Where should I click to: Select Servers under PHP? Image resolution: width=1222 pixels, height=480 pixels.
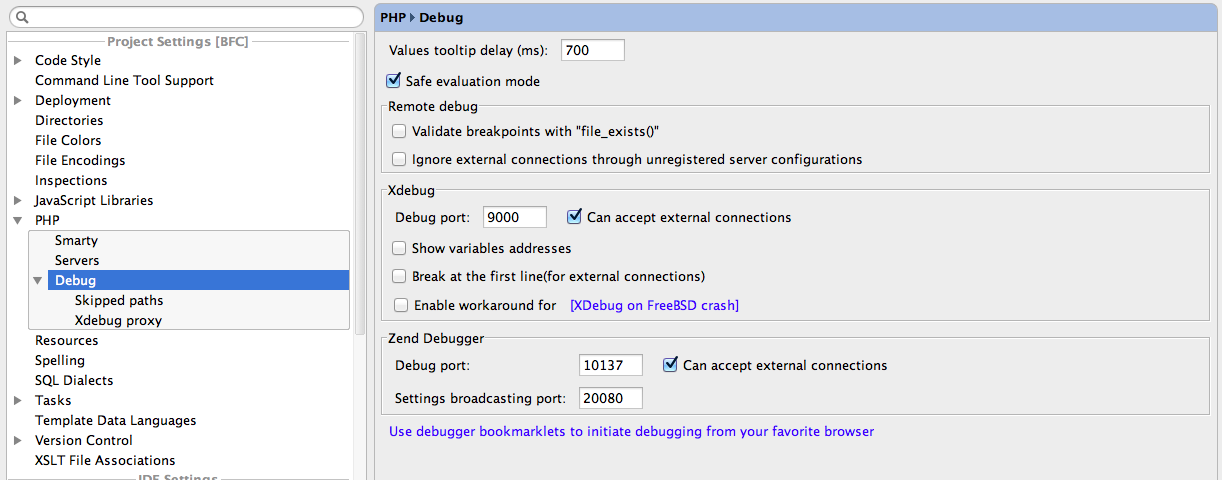pyautogui.click(x=77, y=260)
